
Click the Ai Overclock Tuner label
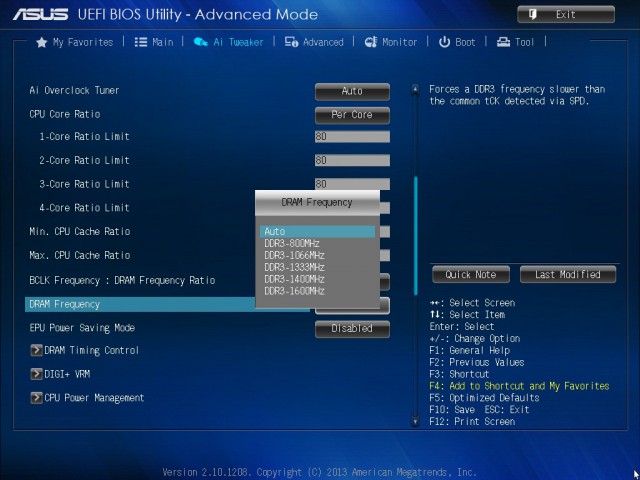click(74, 90)
